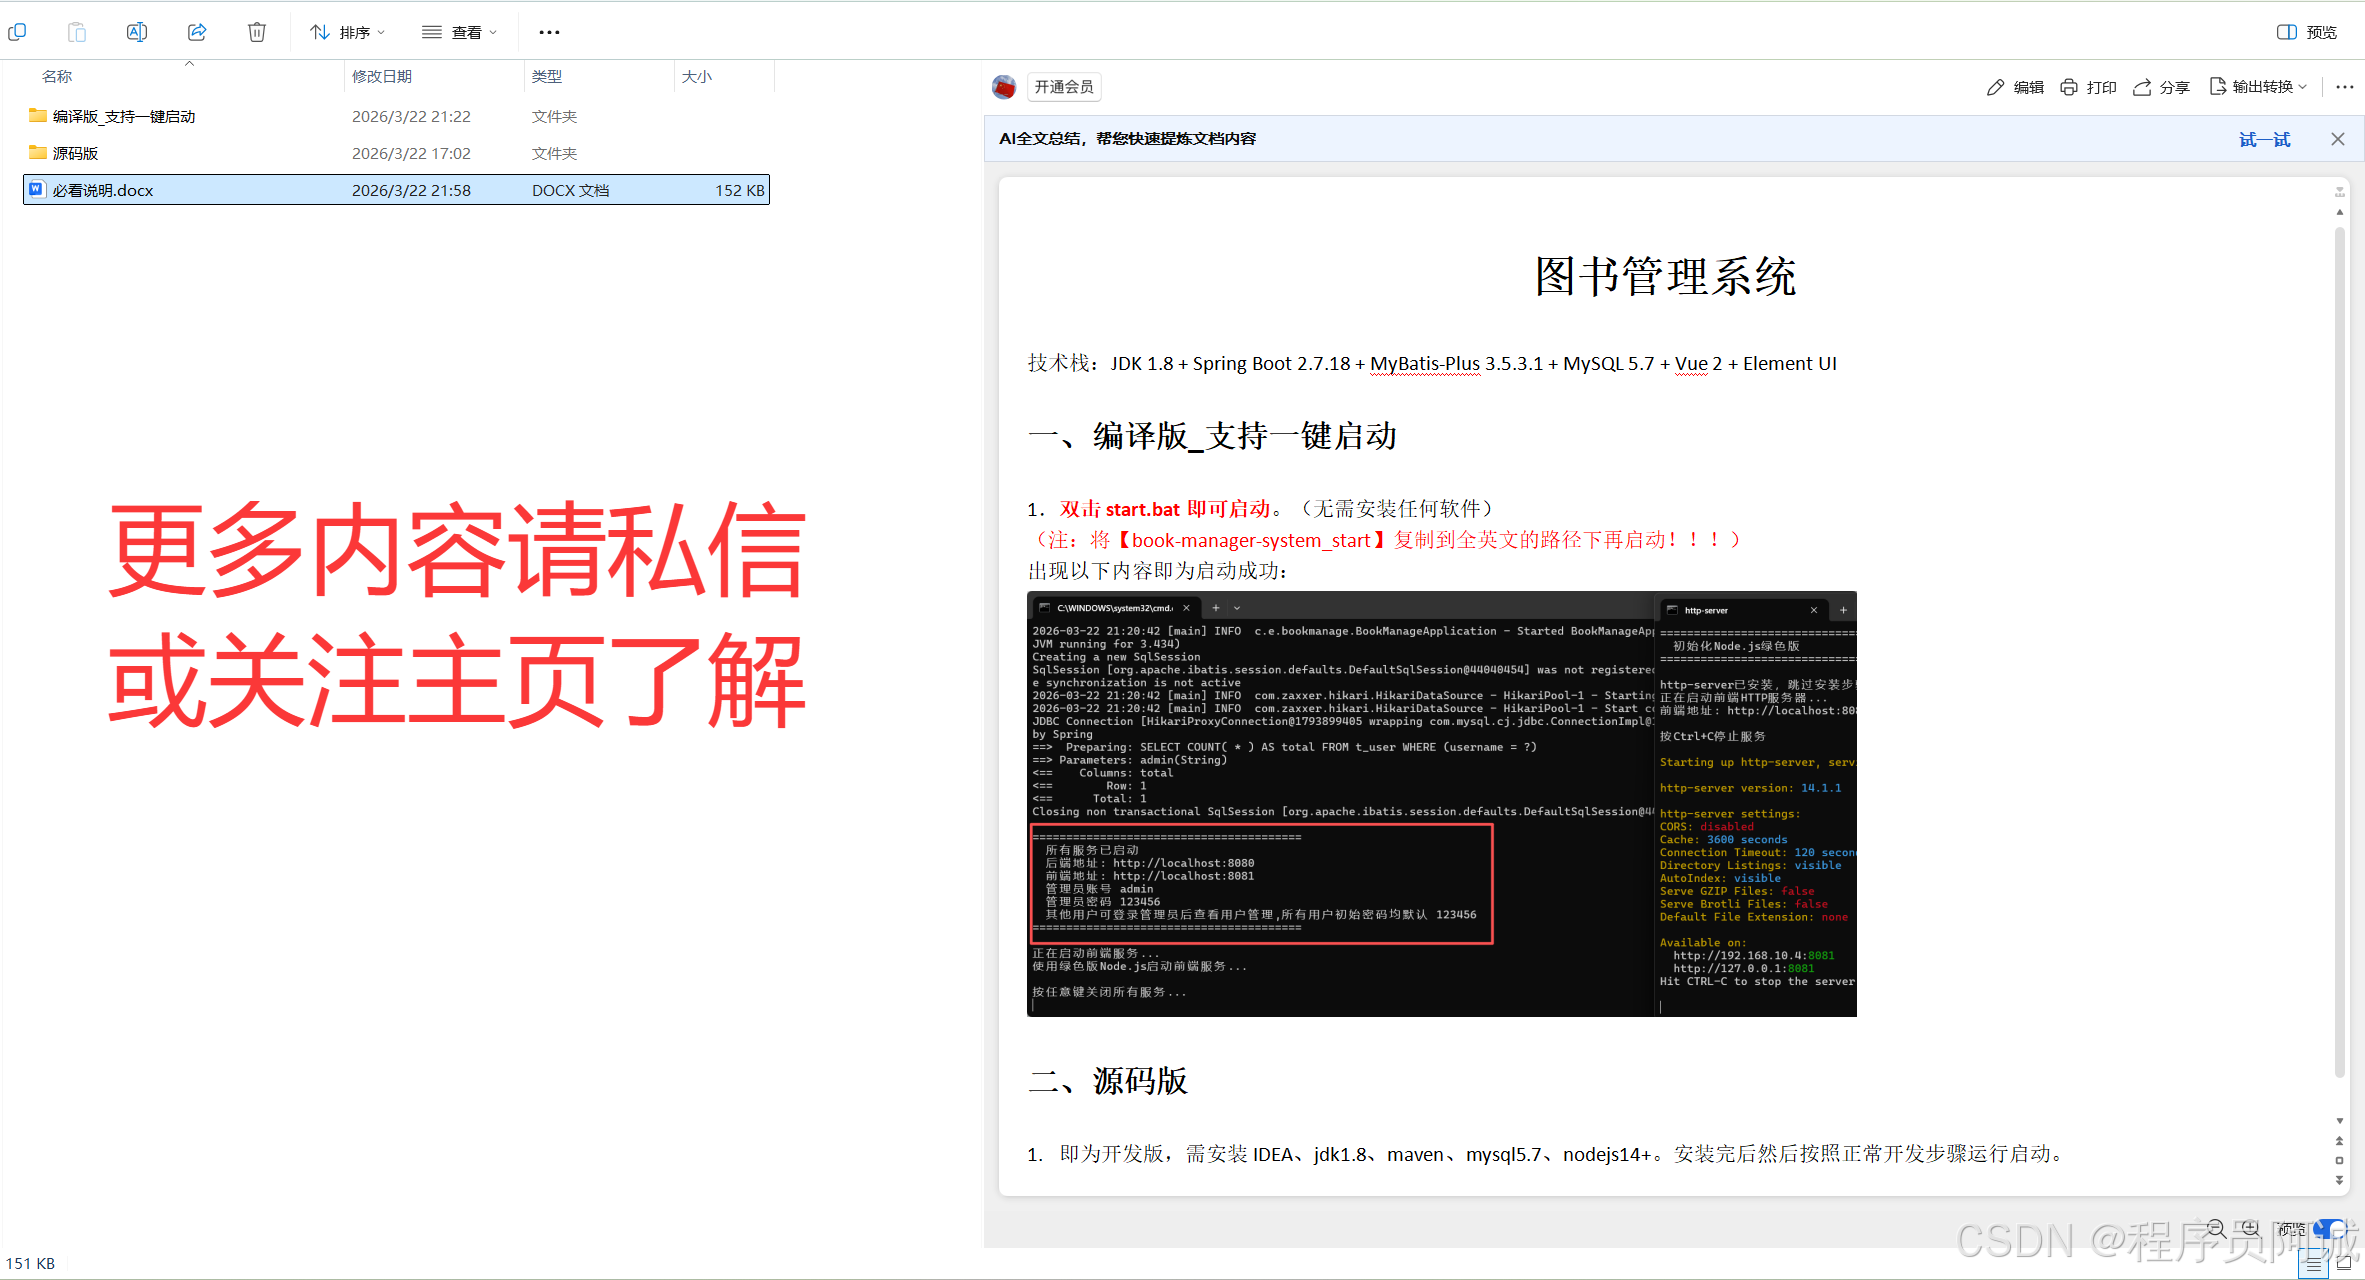The image size is (2365, 1280).
Task: Click the zoom out magnifier icon
Action: [2217, 1228]
